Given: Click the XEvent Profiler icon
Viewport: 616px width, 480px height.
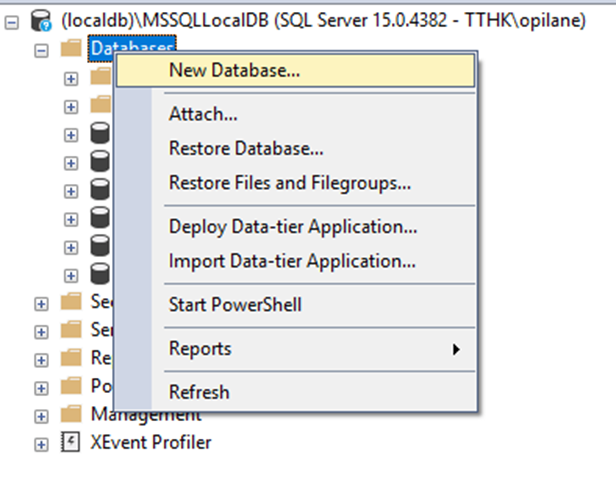Looking at the screenshot, I should pos(70,442).
